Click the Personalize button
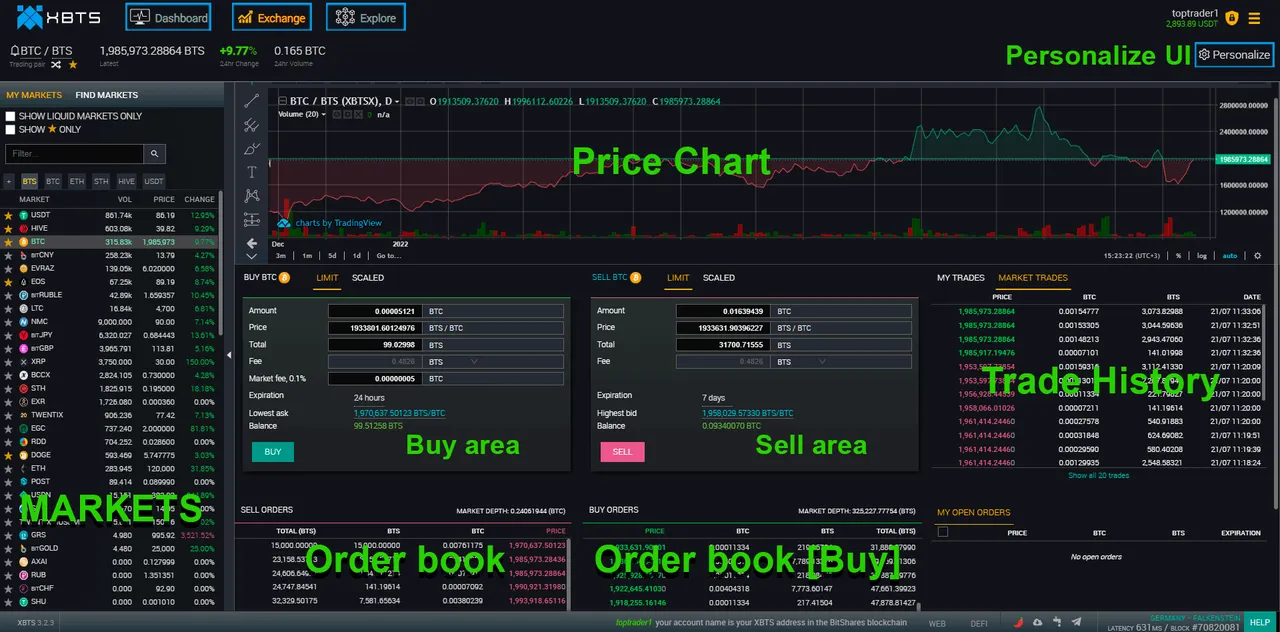The width and height of the screenshot is (1280, 632). pos(1234,55)
